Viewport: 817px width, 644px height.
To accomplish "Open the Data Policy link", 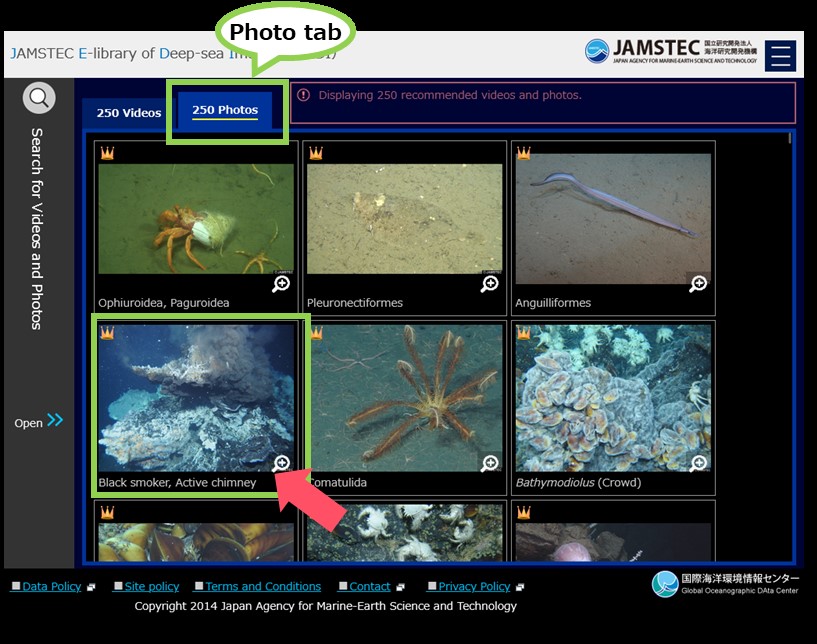I will pos(52,587).
